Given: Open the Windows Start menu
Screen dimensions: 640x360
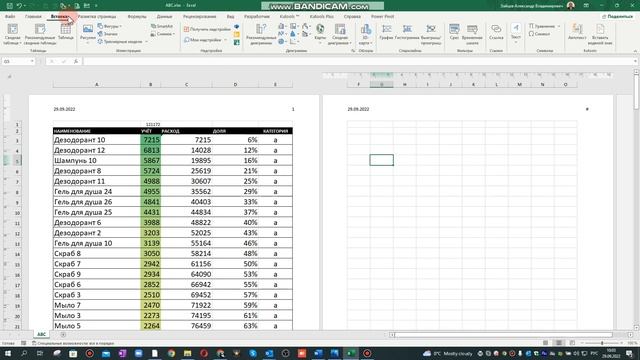Looking at the screenshot, I should pyautogui.click(x=8, y=353).
